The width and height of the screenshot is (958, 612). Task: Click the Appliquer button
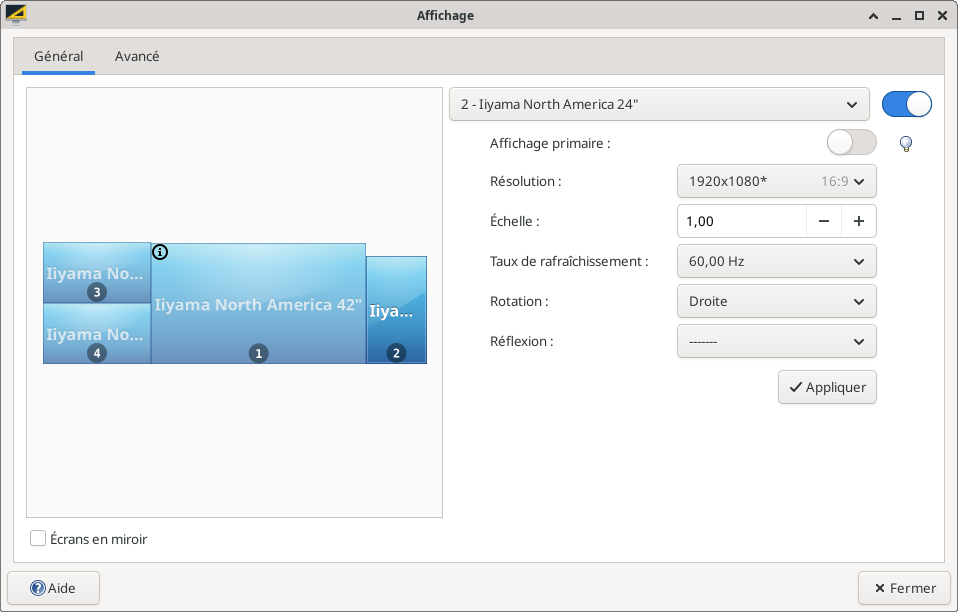[x=827, y=387]
